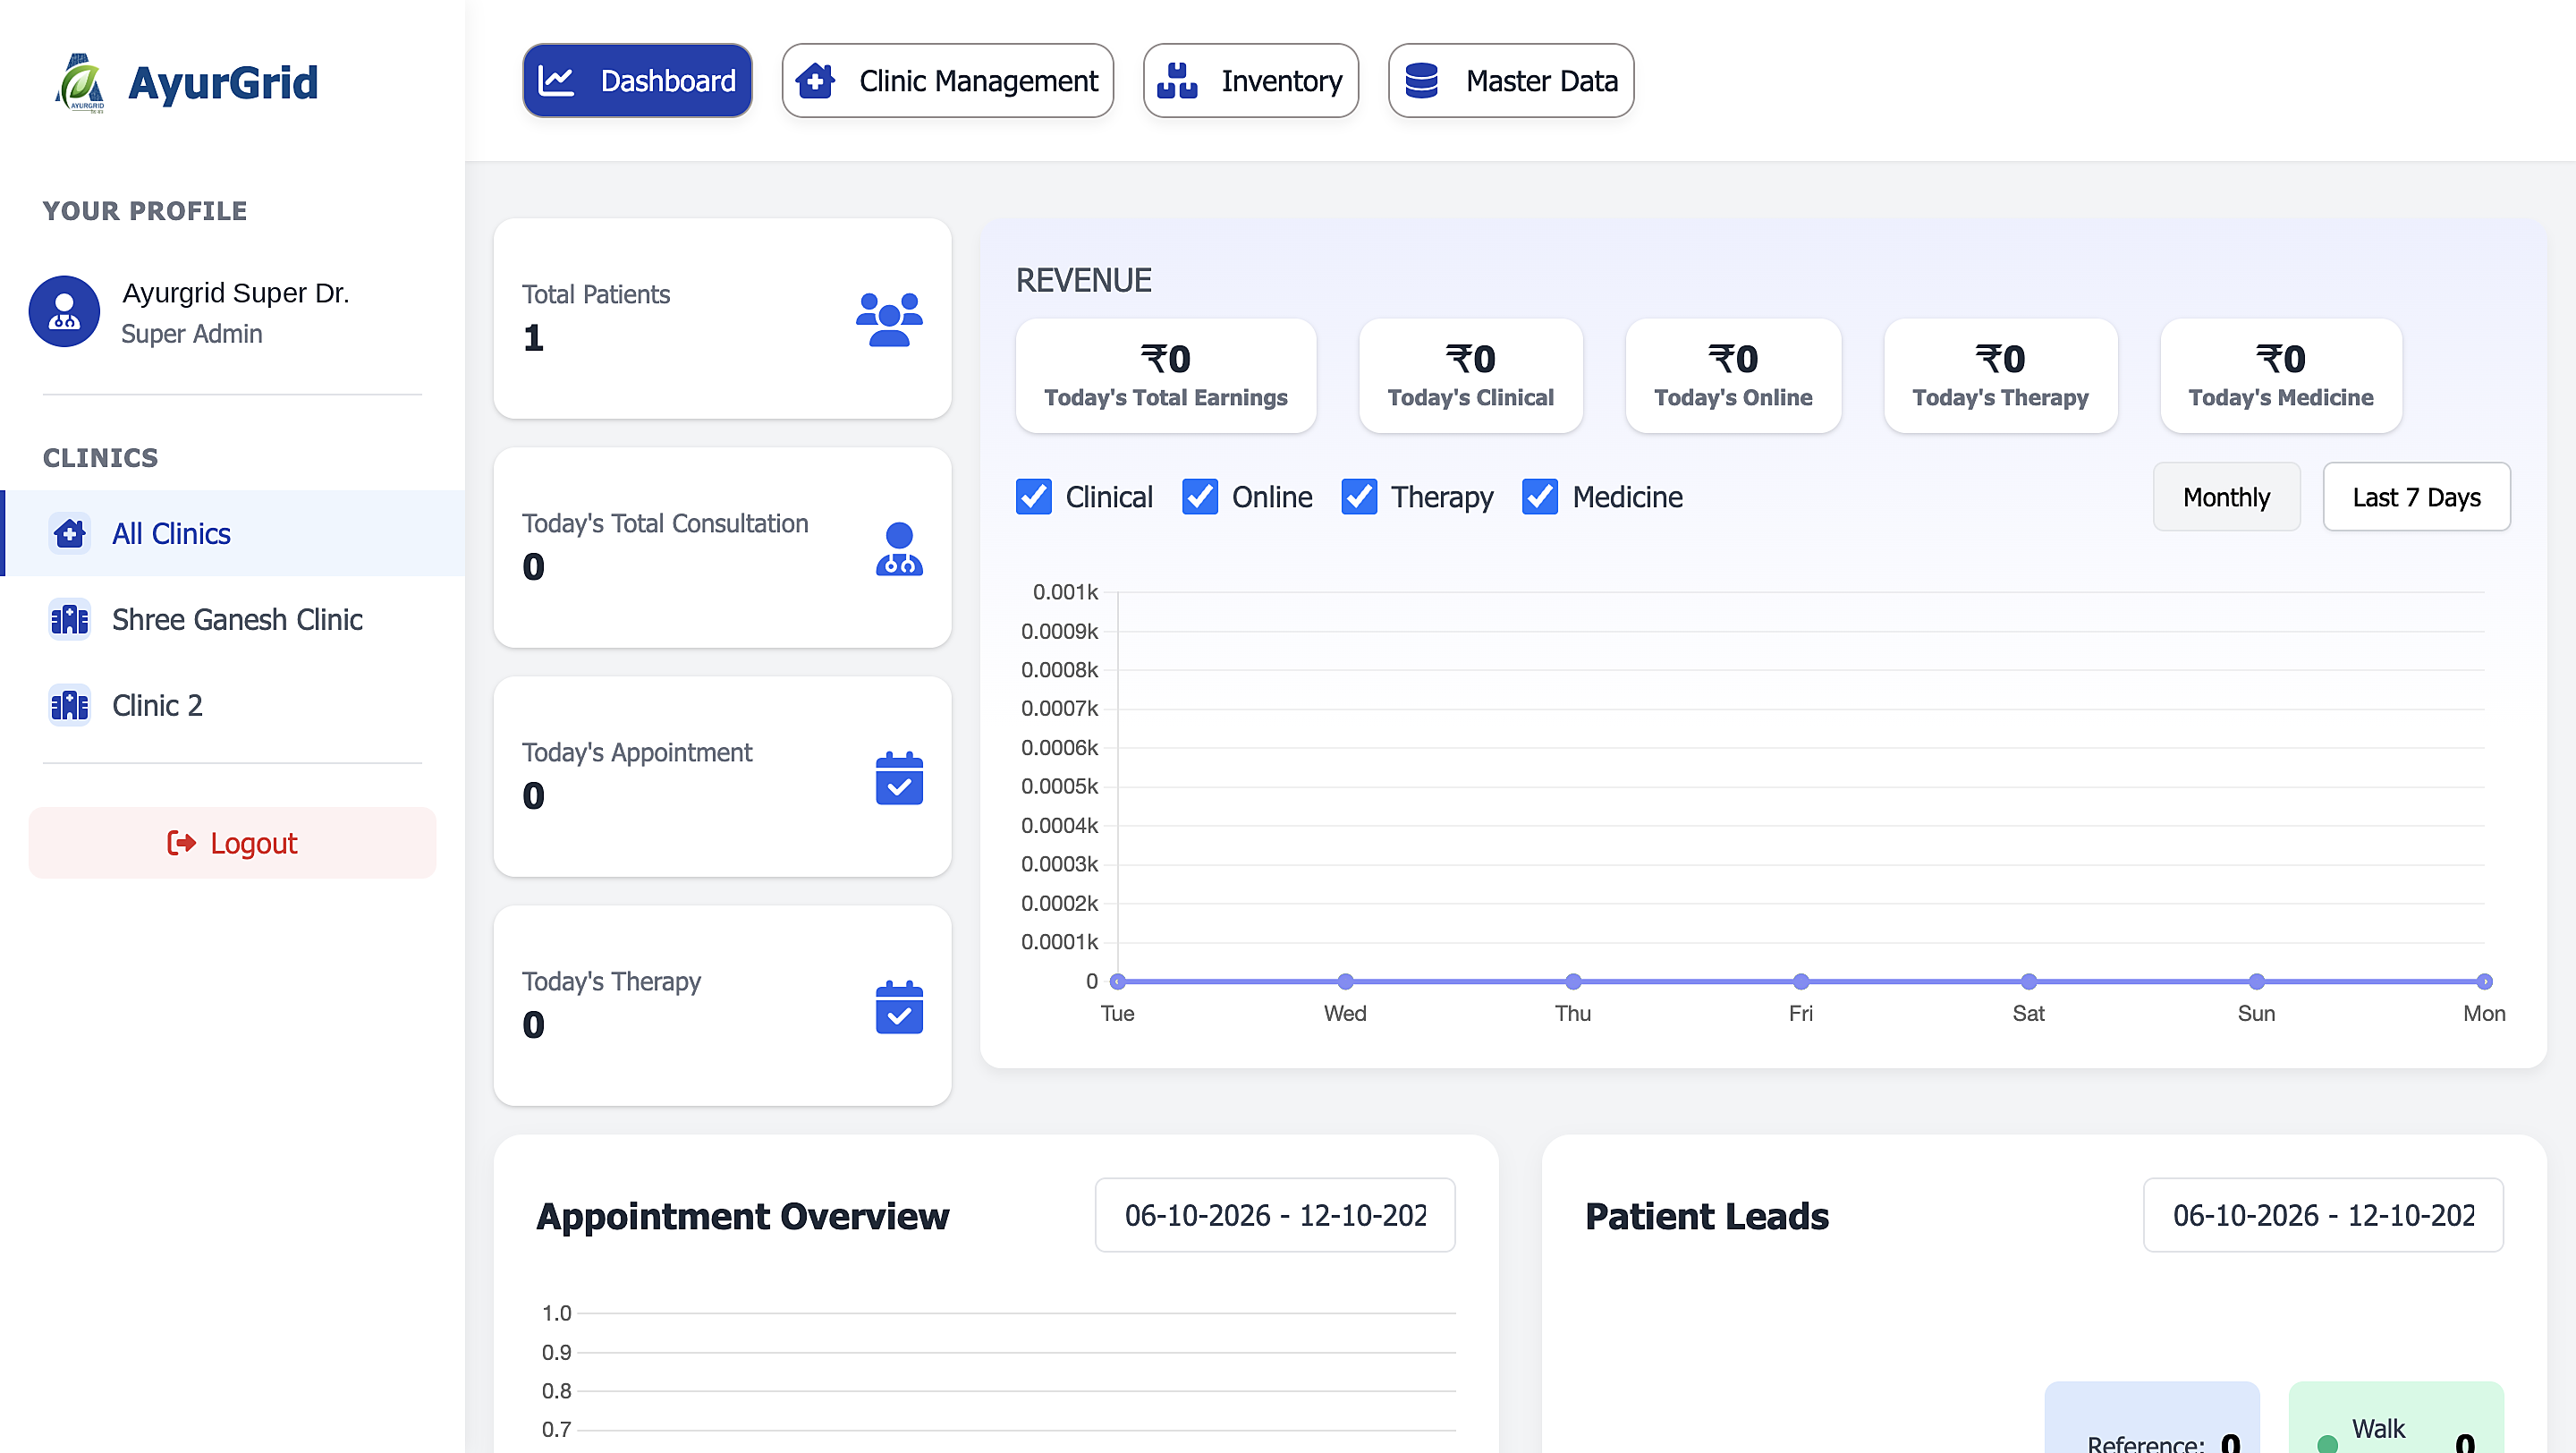This screenshot has height=1453, width=2576.
Task: Click the Ayurgrid Super Dr. profile name
Action: point(235,292)
